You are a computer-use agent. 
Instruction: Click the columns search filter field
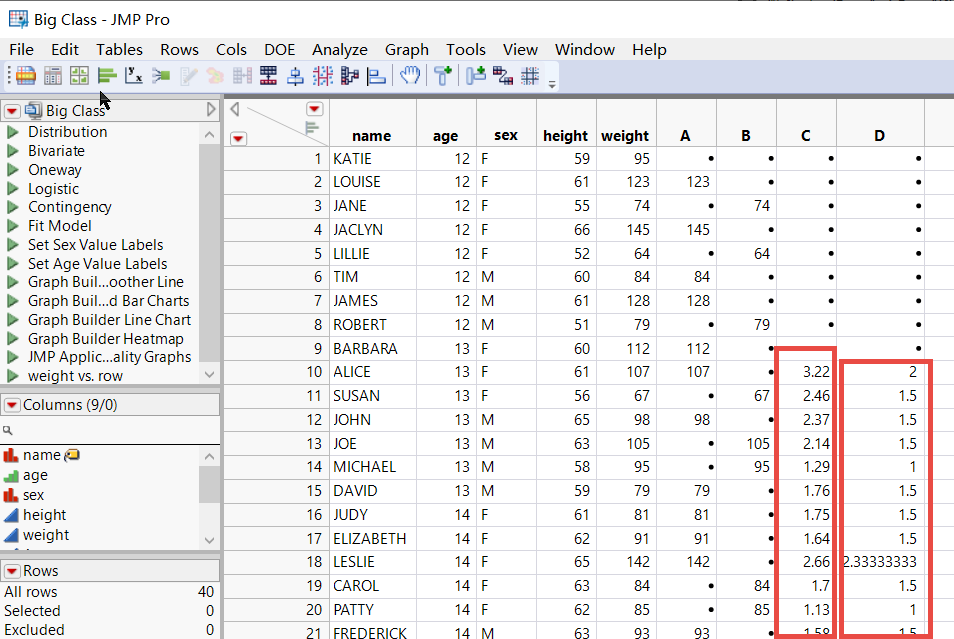(x=110, y=430)
